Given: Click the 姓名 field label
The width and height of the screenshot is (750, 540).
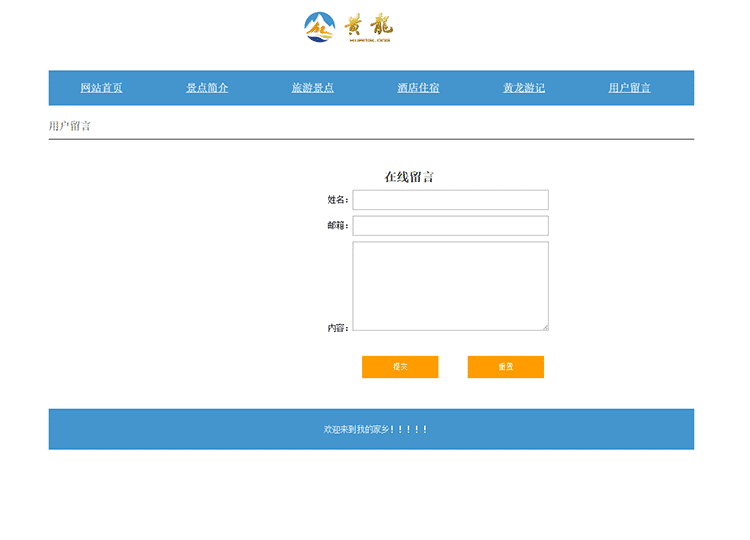Looking at the screenshot, I should [337, 200].
